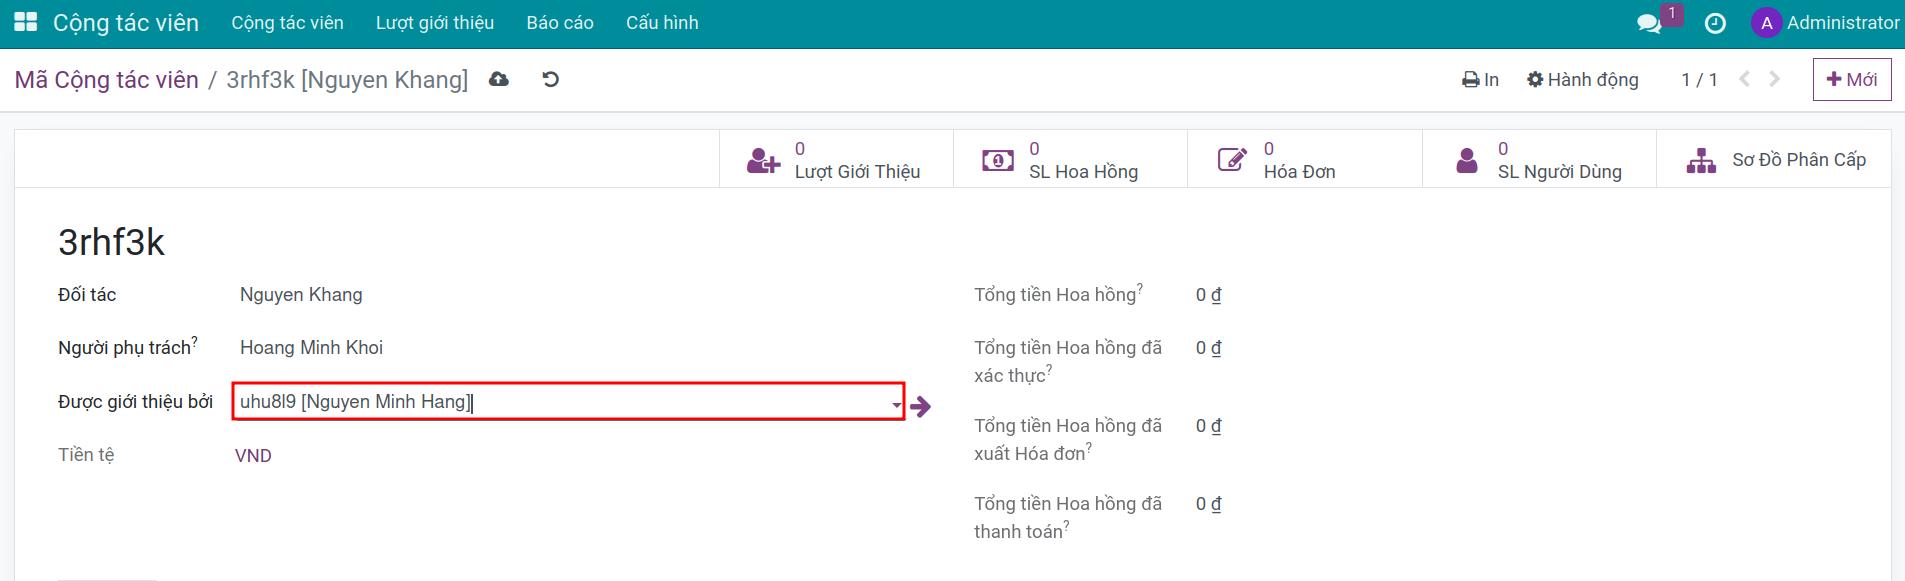
Task: Go to next record arrow
Action: [1775, 79]
